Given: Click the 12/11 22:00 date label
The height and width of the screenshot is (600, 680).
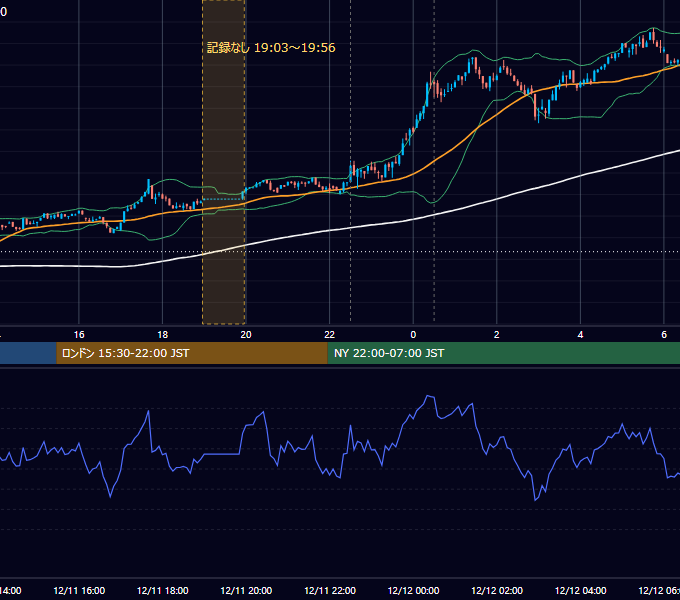Looking at the screenshot, I should (330, 591).
